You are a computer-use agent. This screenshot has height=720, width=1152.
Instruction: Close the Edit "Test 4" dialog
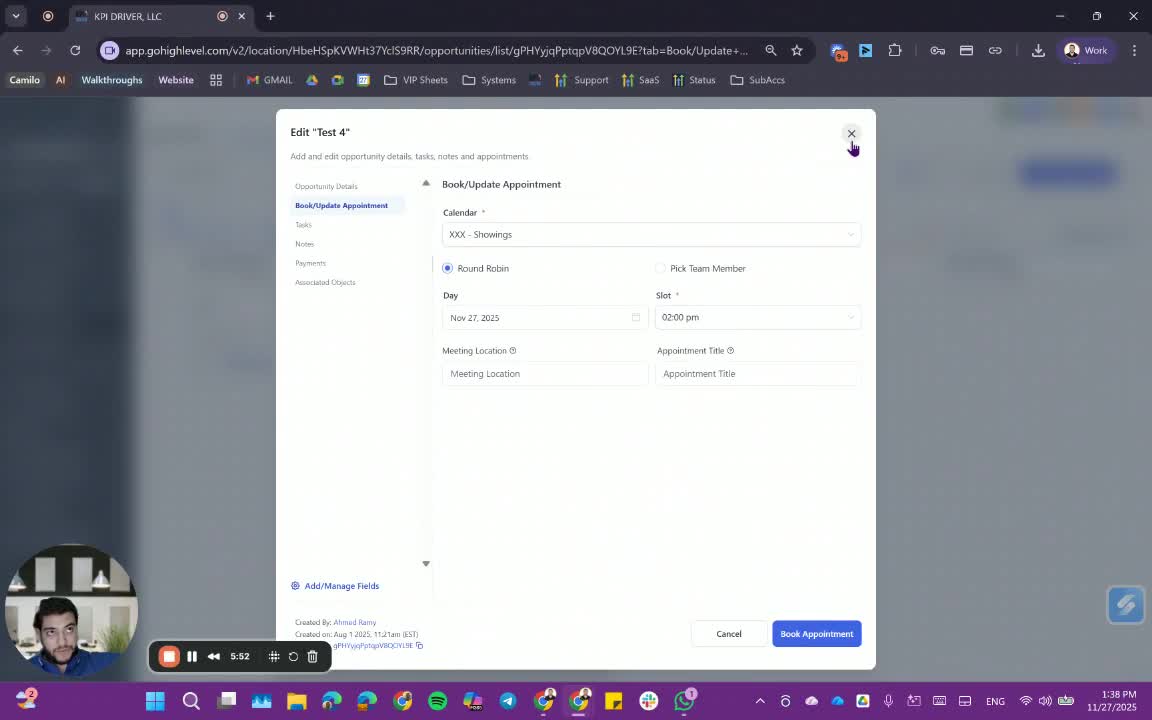click(x=851, y=133)
